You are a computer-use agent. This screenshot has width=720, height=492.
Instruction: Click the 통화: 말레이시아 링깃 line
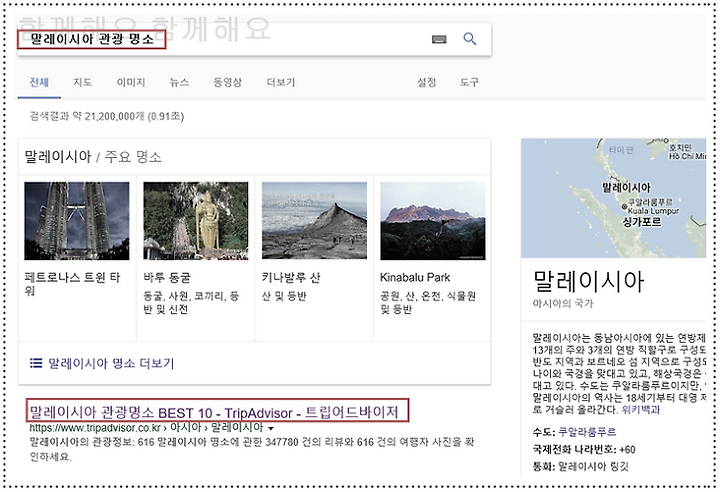(x=581, y=467)
